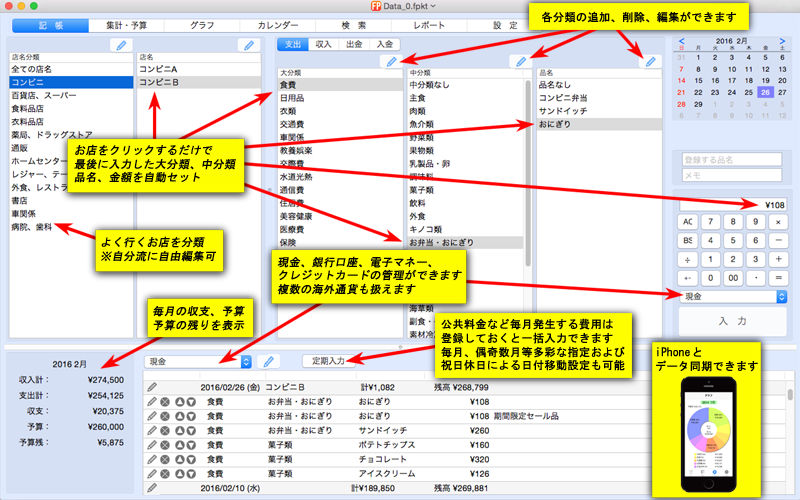Switch to the カレンダー tab

coord(278,26)
